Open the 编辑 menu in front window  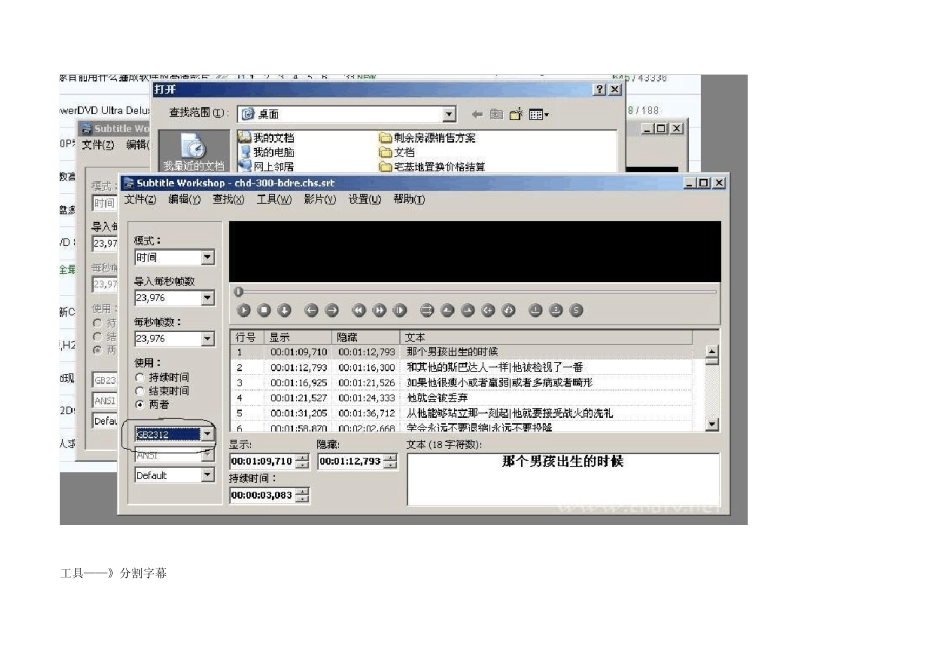184,199
